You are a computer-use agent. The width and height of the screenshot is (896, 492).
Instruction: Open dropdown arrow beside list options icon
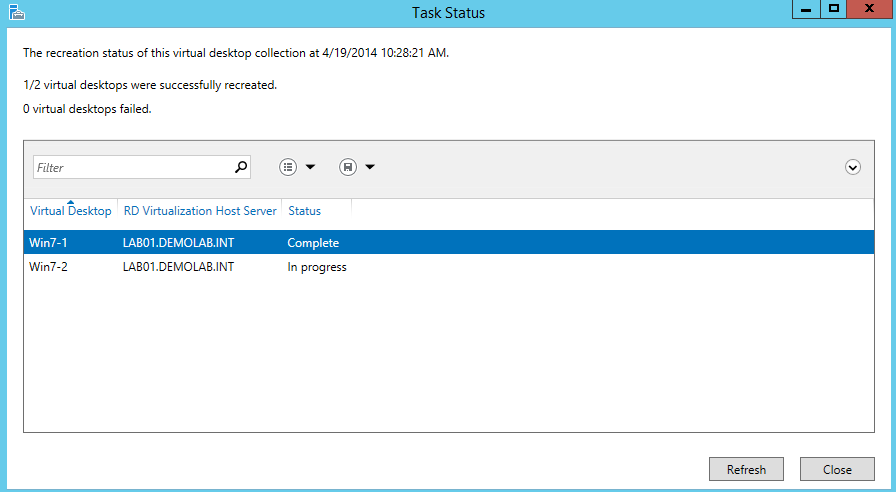(x=310, y=167)
